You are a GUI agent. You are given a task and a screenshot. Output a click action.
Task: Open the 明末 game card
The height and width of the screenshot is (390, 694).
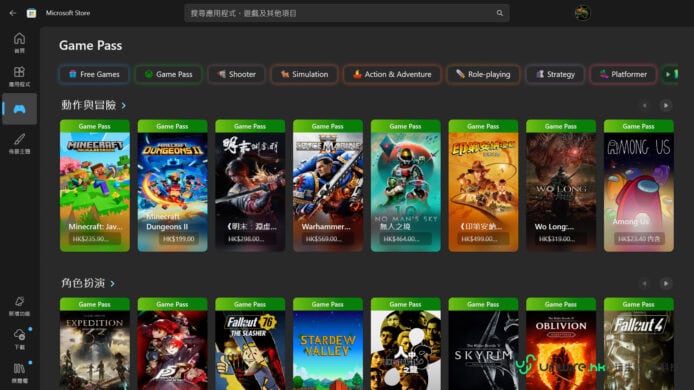(250, 185)
